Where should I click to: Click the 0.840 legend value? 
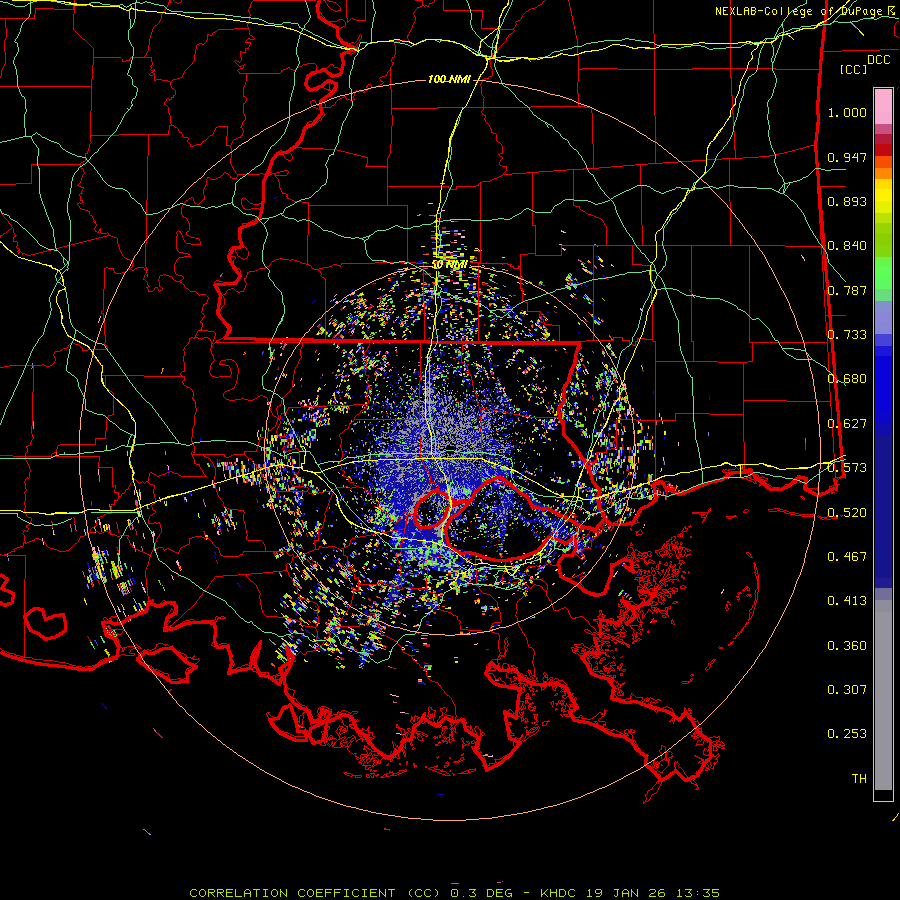pyautogui.click(x=847, y=246)
